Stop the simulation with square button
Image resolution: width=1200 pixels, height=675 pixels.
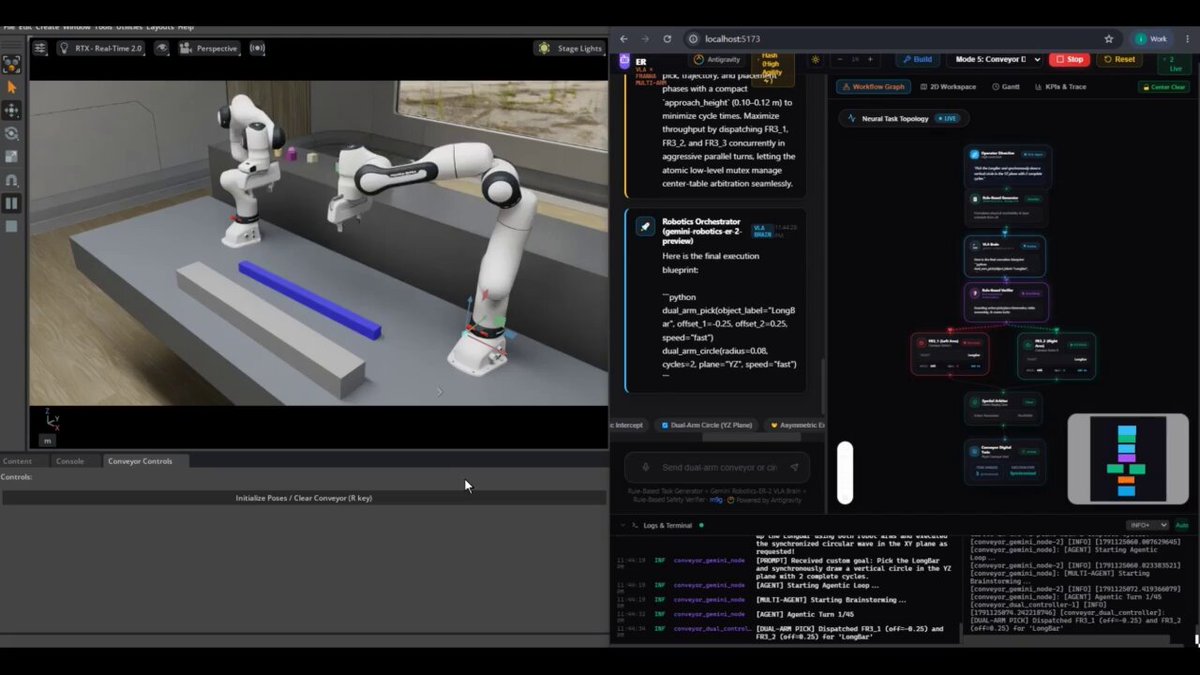[11, 226]
